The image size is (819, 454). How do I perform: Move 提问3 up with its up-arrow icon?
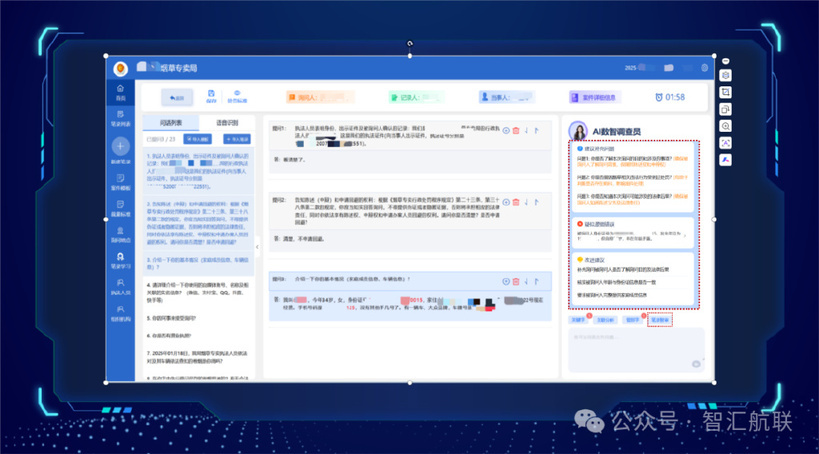click(536, 282)
